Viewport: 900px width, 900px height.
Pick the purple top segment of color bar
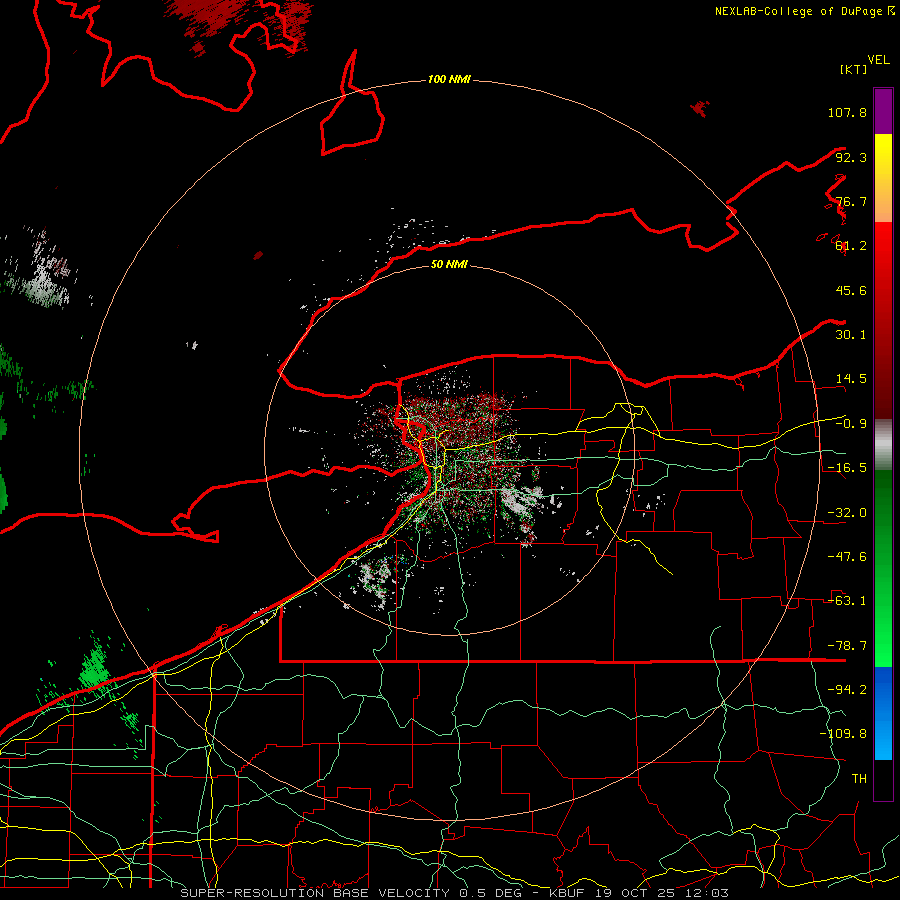tap(883, 111)
